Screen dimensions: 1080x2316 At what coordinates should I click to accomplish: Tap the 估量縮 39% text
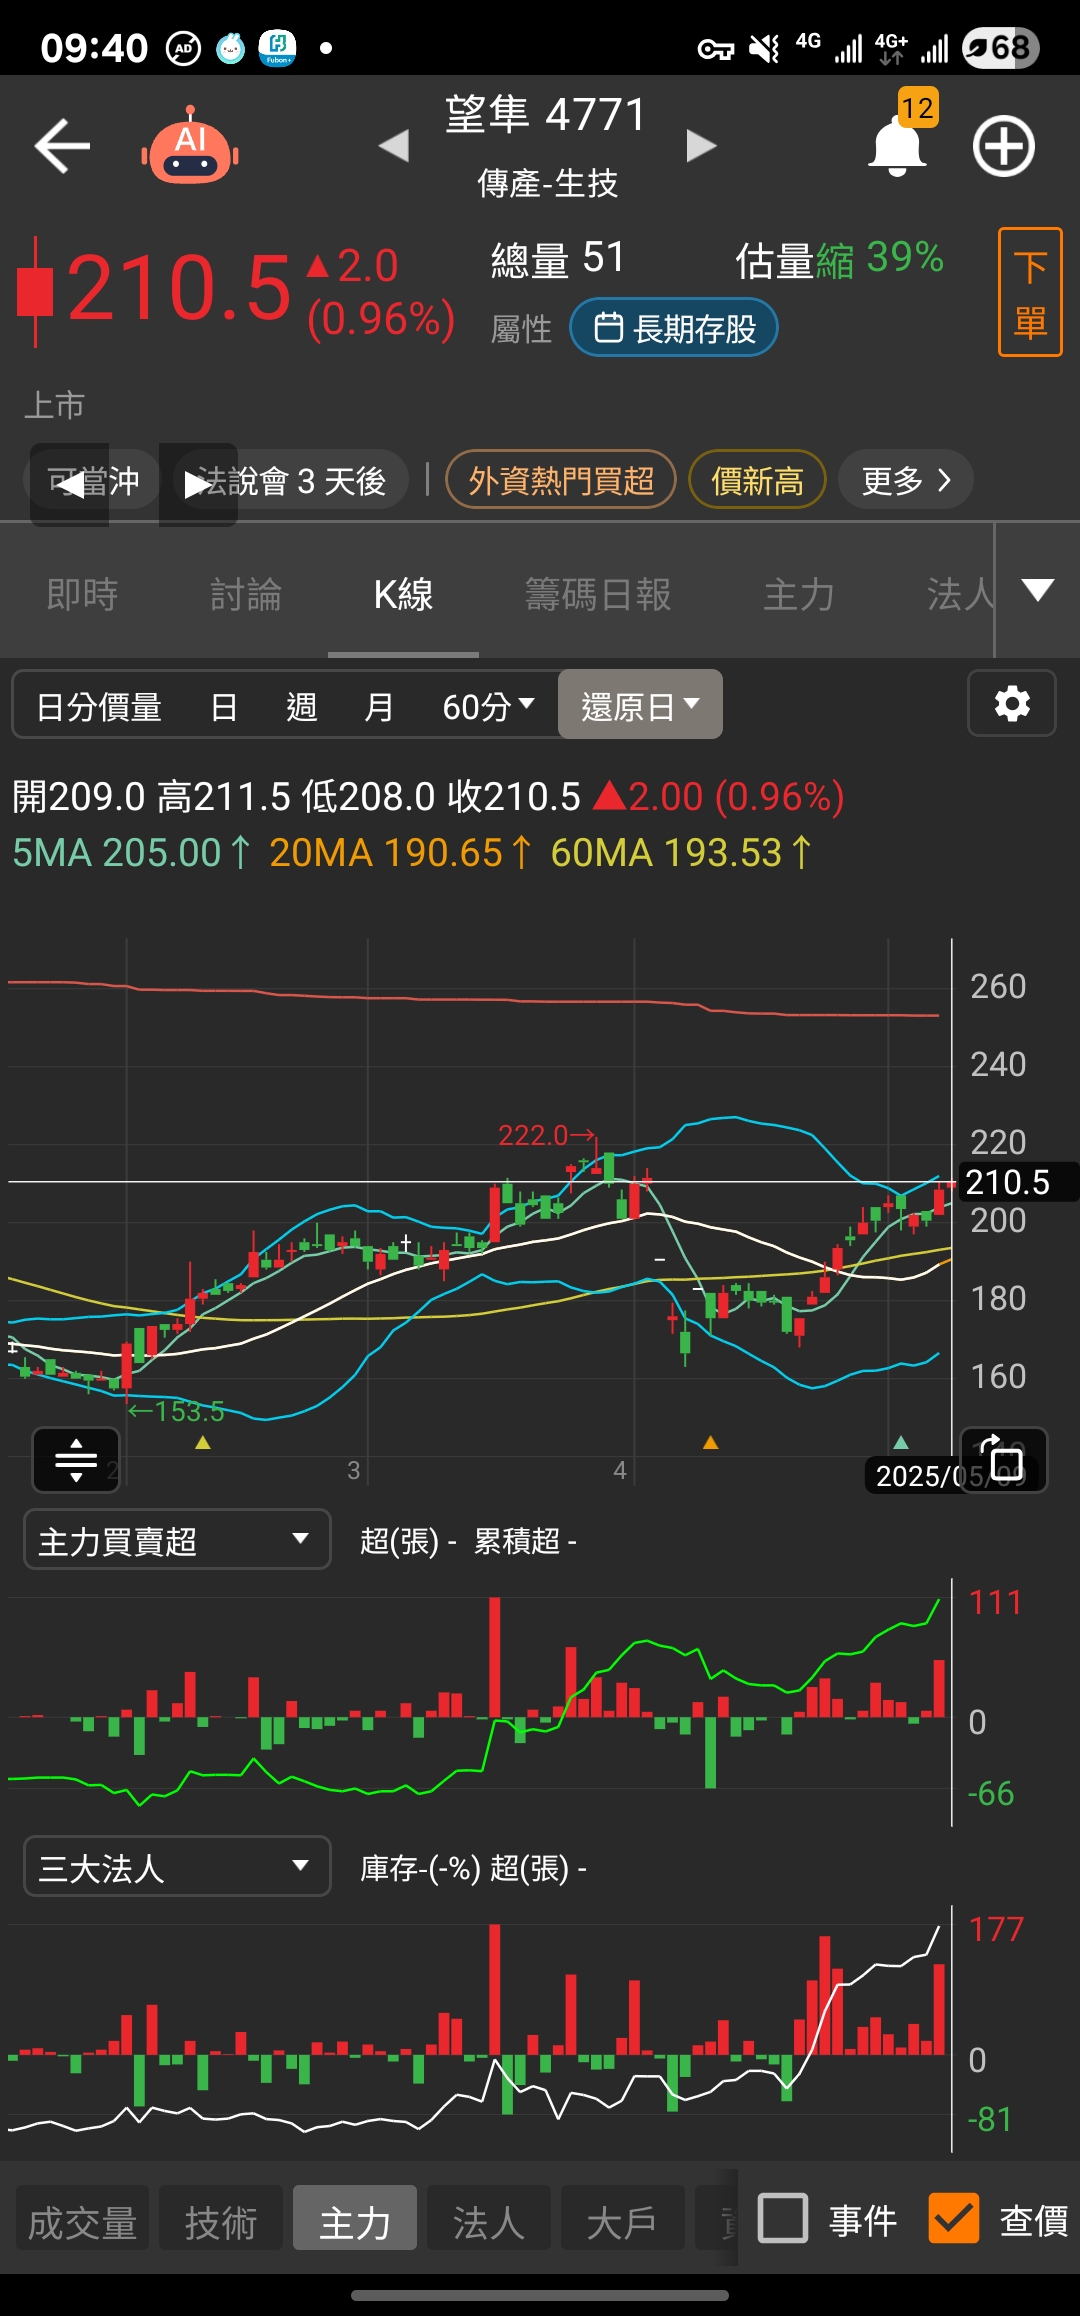[x=839, y=259]
